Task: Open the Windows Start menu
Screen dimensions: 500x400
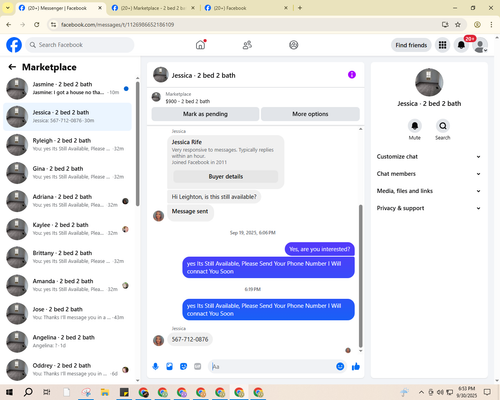Action: [x=9, y=392]
